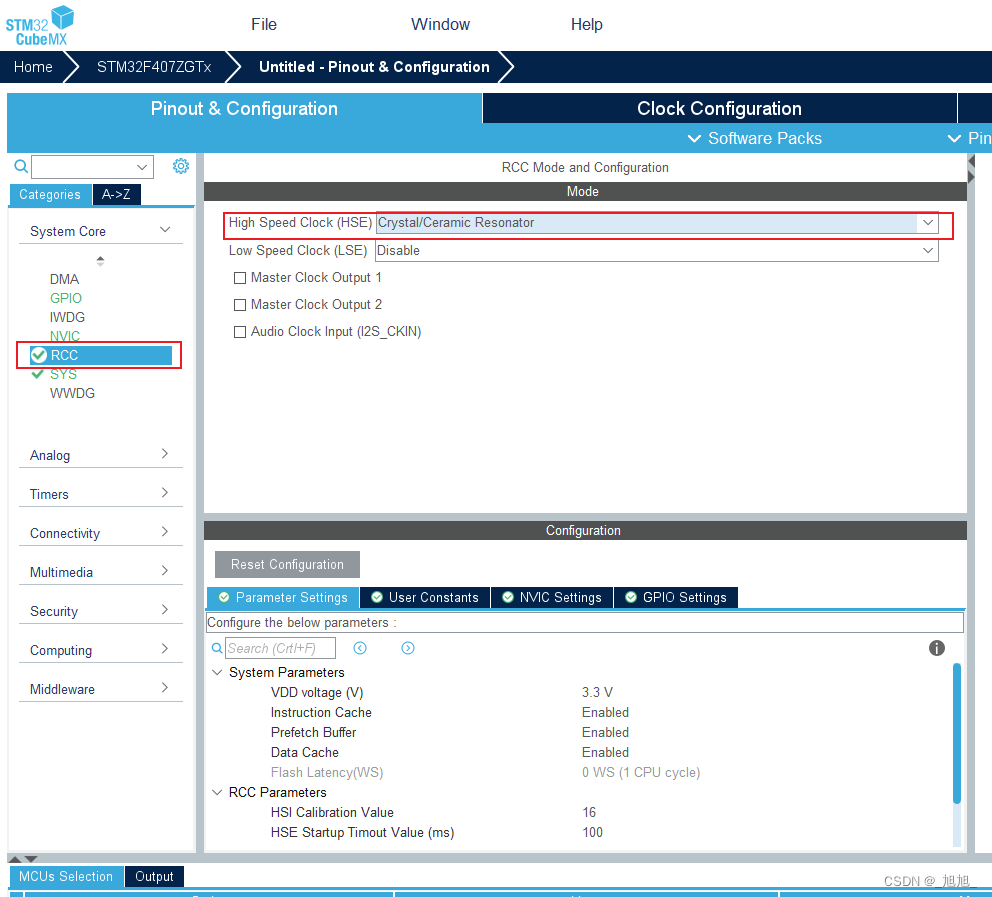
Task: Click Prefetch Buffer Enabled value
Action: 605,732
